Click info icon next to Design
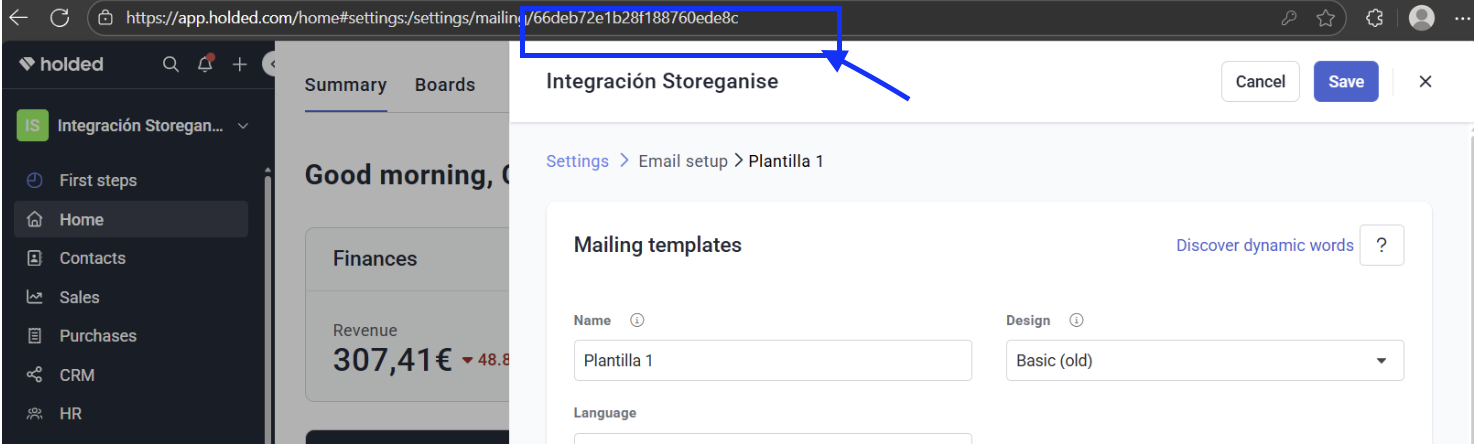This screenshot has height=448, width=1478. coord(1076,321)
